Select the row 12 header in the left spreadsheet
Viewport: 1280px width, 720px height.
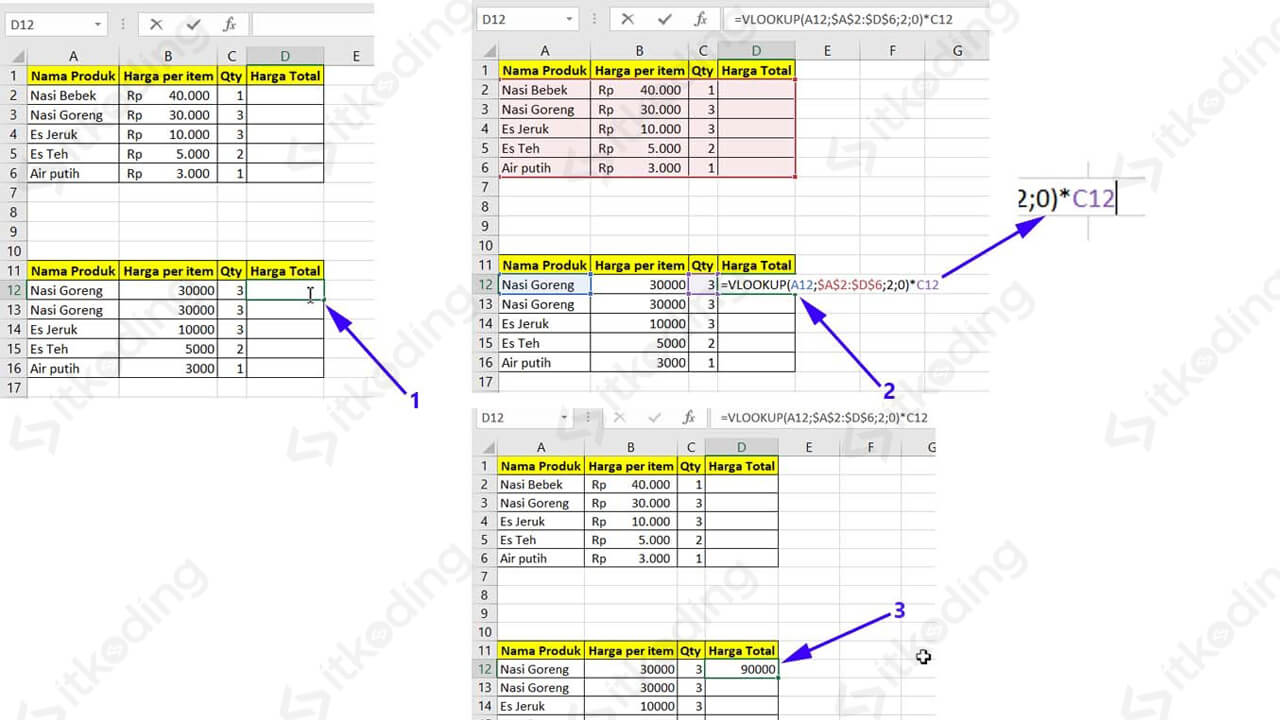coord(13,290)
